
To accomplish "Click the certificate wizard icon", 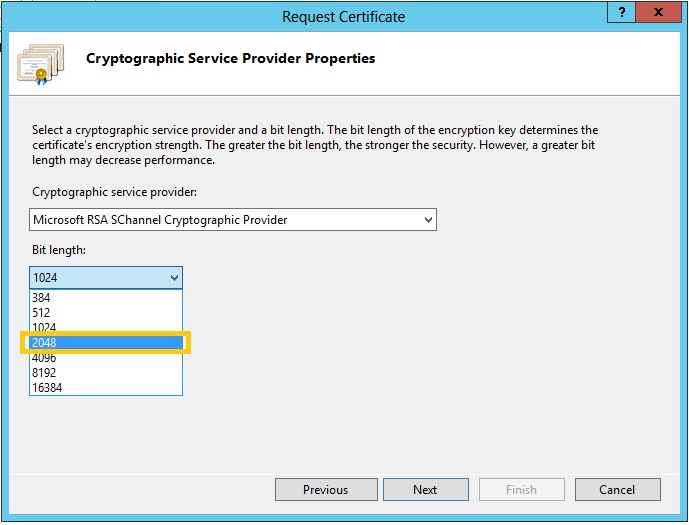I will [x=40, y=63].
